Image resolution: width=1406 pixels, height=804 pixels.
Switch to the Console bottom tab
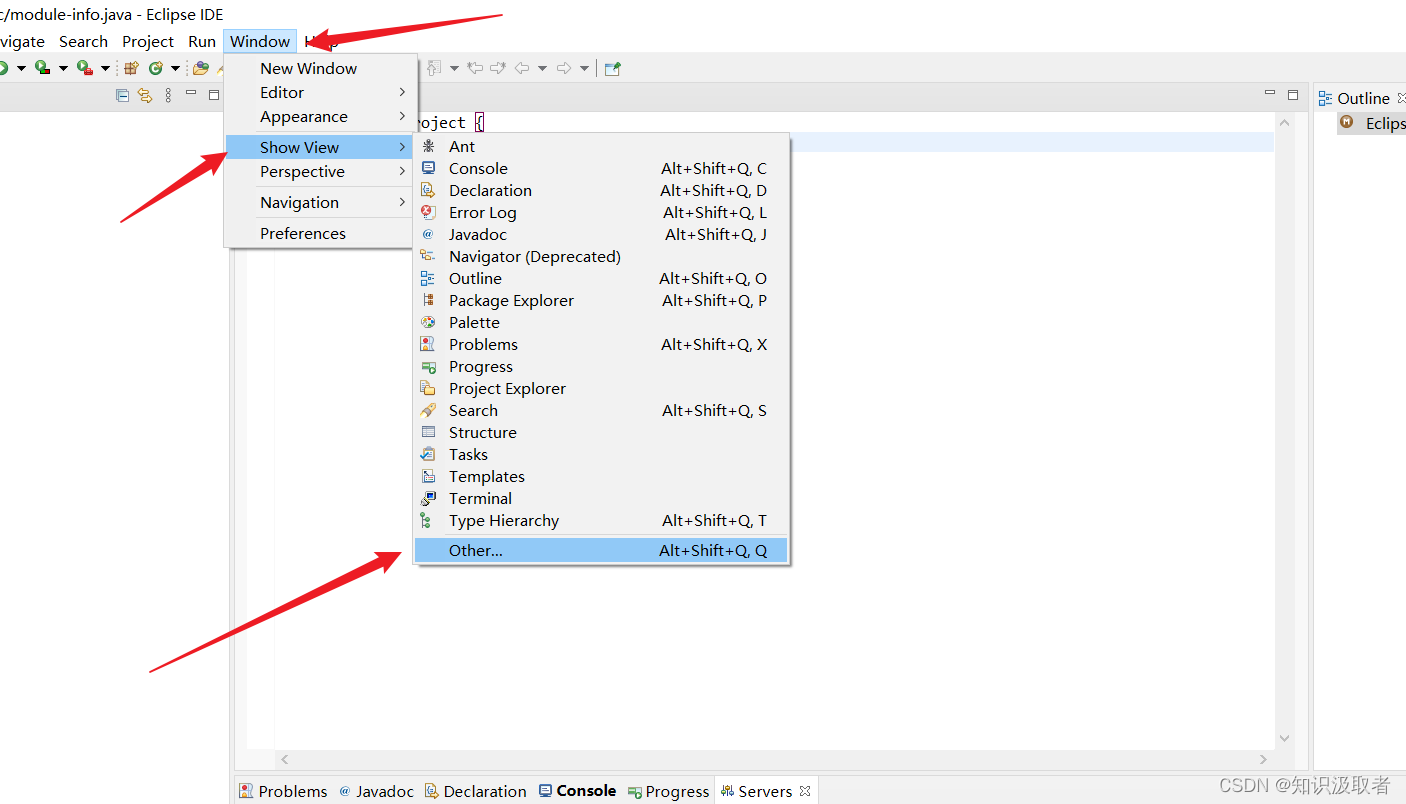577,791
